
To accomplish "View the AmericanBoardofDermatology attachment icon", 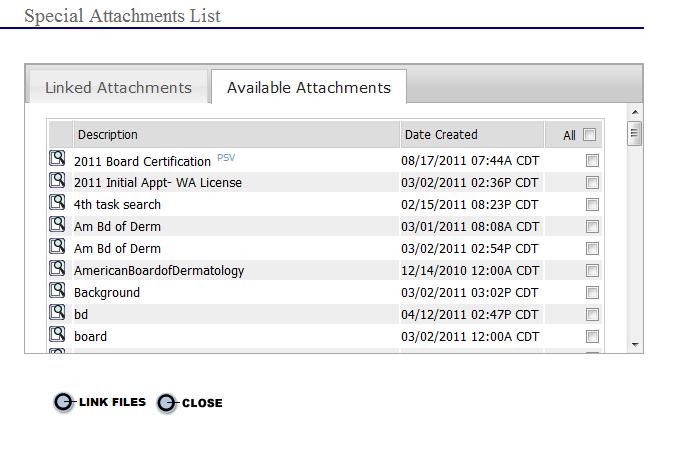I will pos(58,269).
